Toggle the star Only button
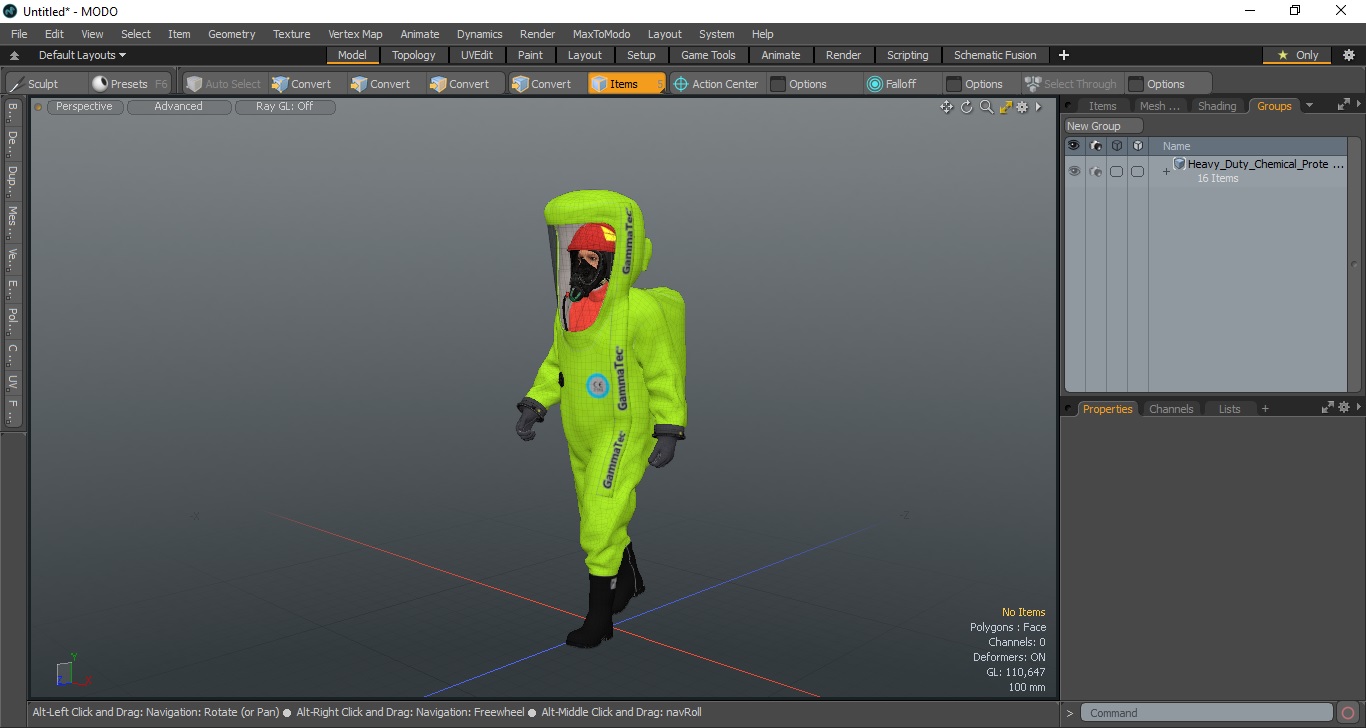 pyautogui.click(x=1298, y=55)
